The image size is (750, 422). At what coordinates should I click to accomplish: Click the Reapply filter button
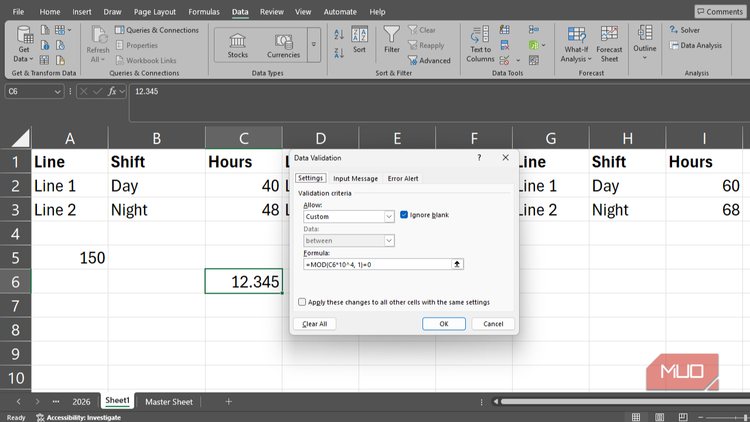point(426,45)
